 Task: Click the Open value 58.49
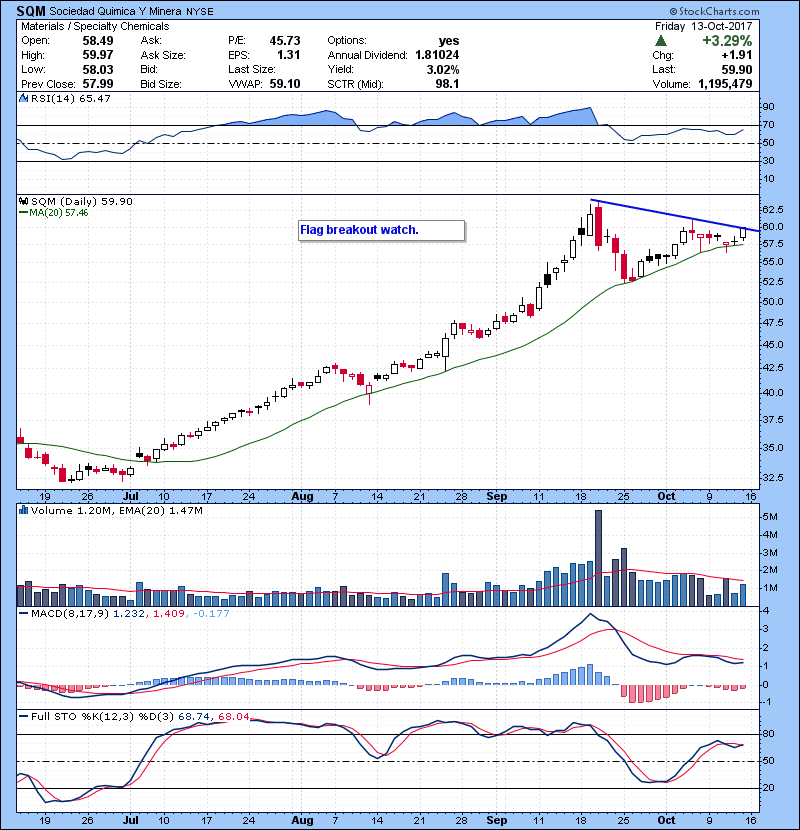click(97, 41)
